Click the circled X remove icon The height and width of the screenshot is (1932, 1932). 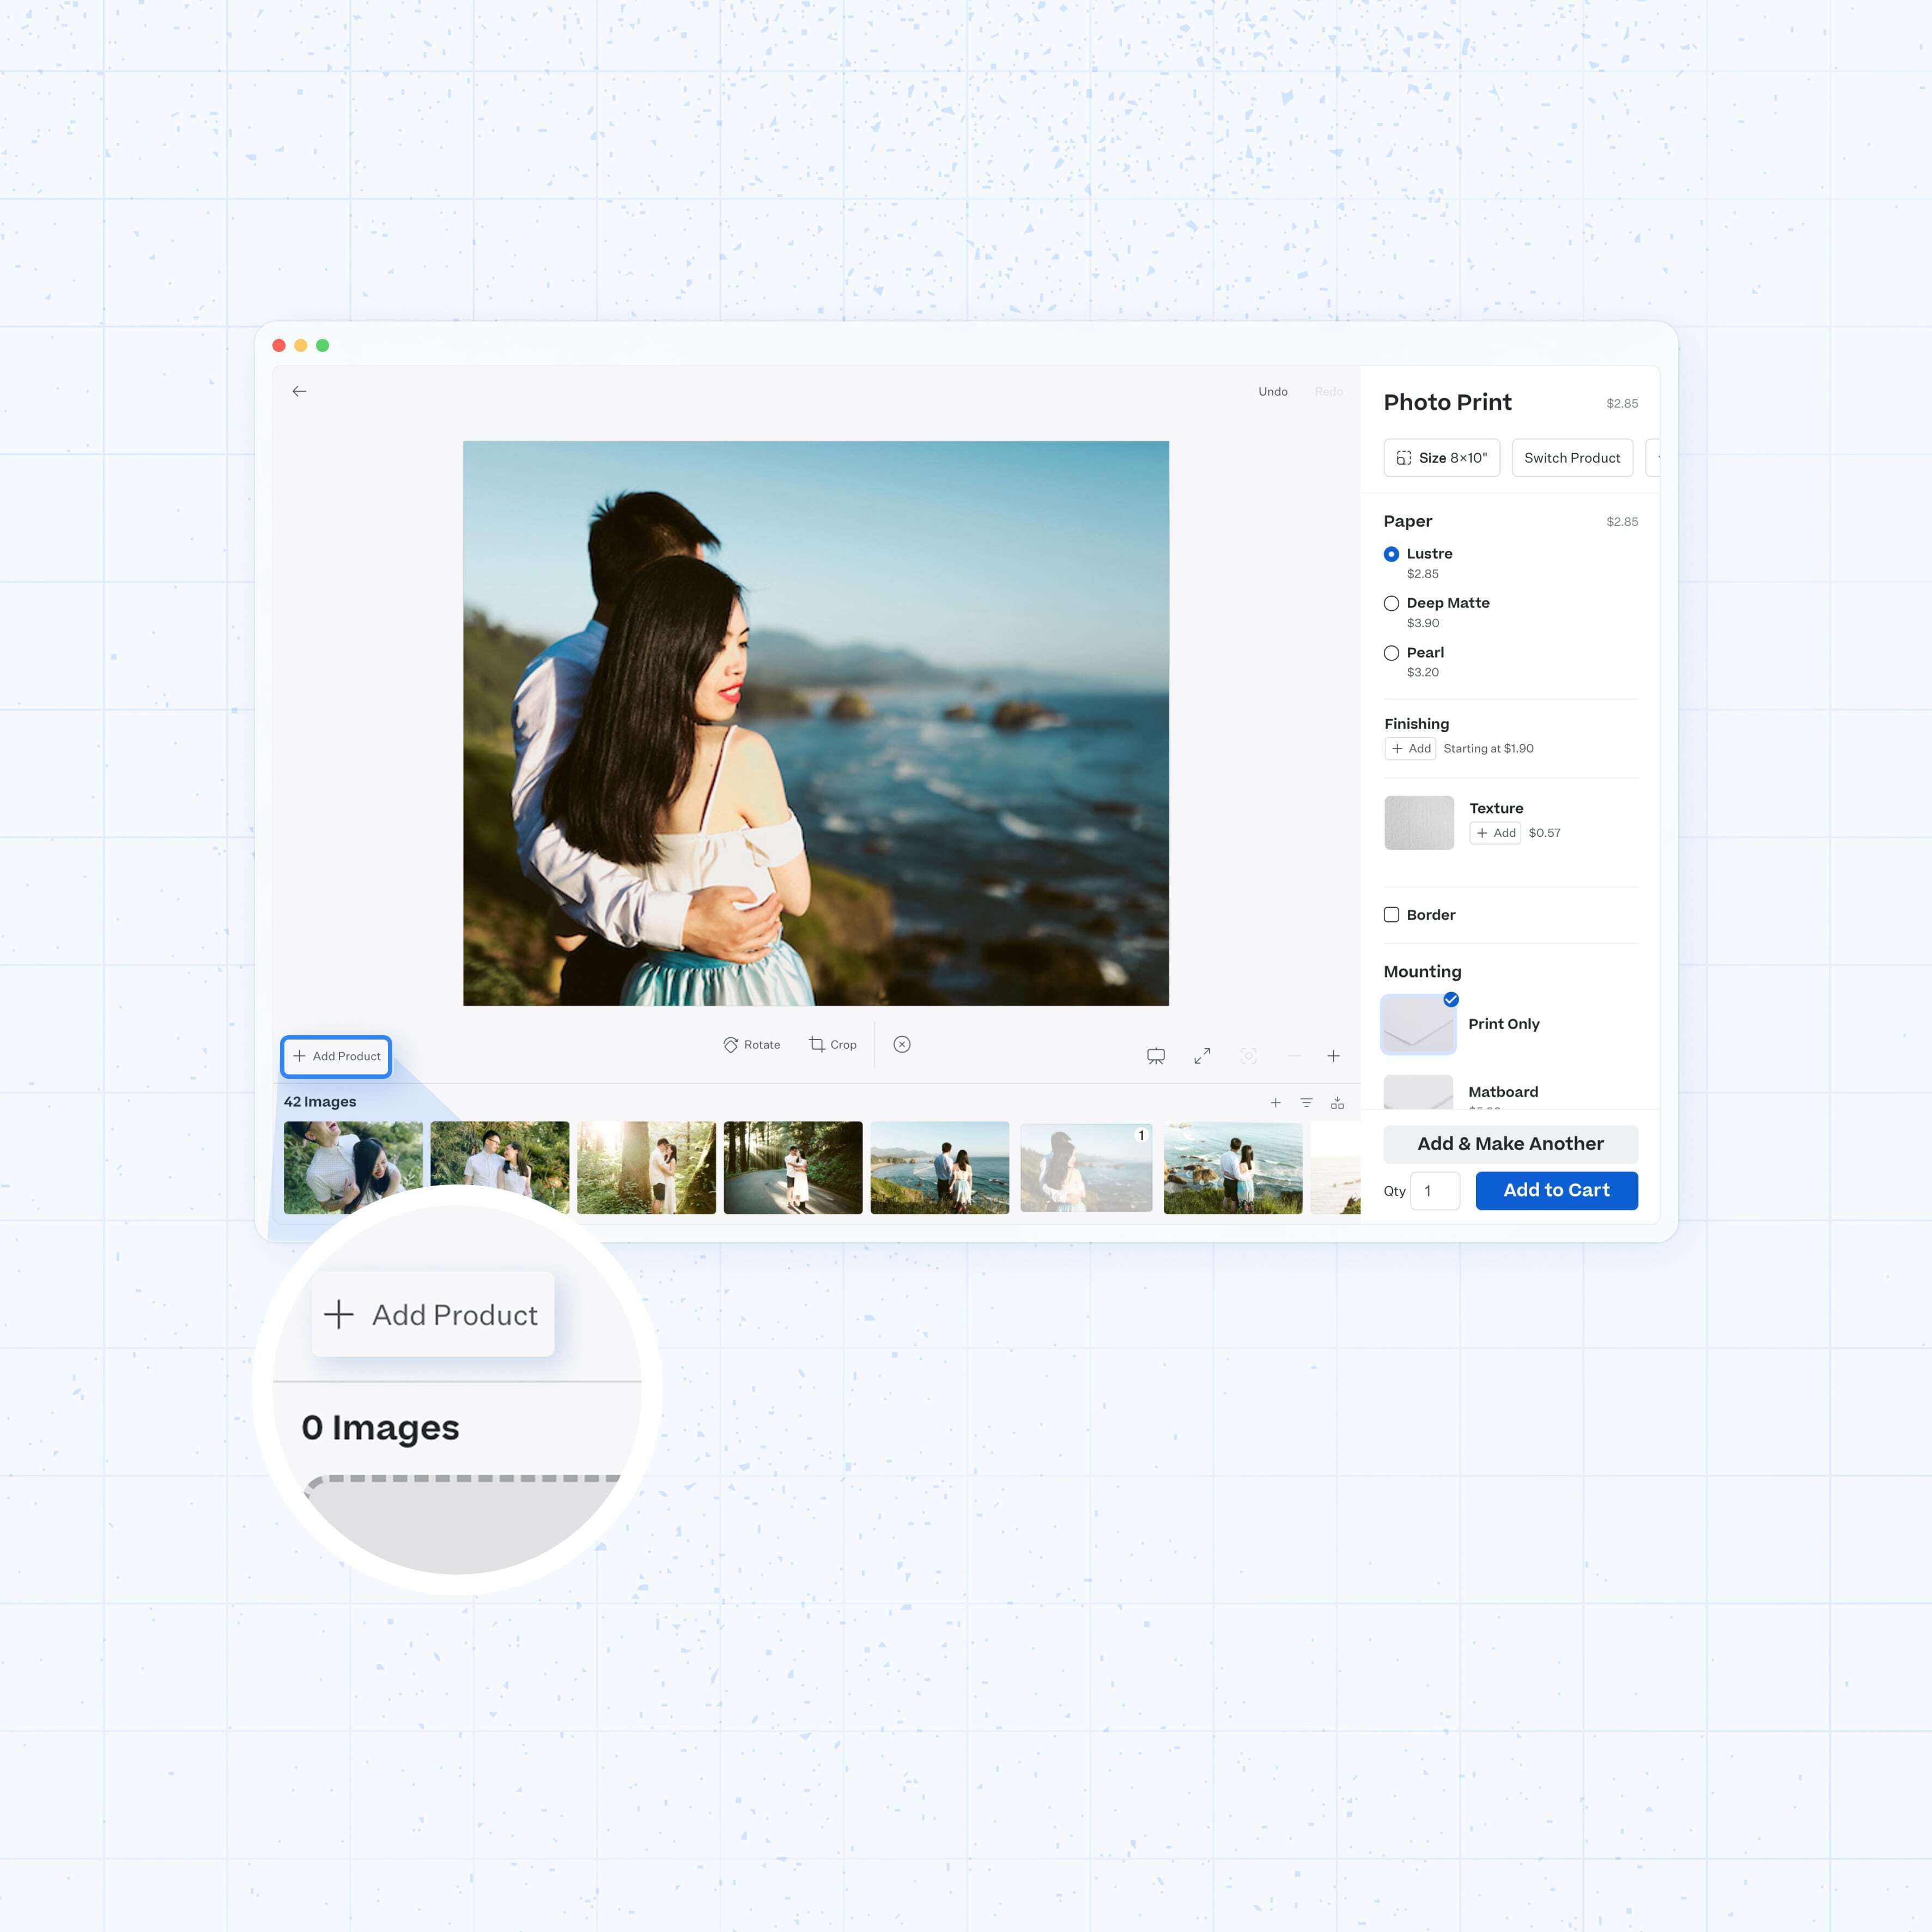tap(902, 1044)
